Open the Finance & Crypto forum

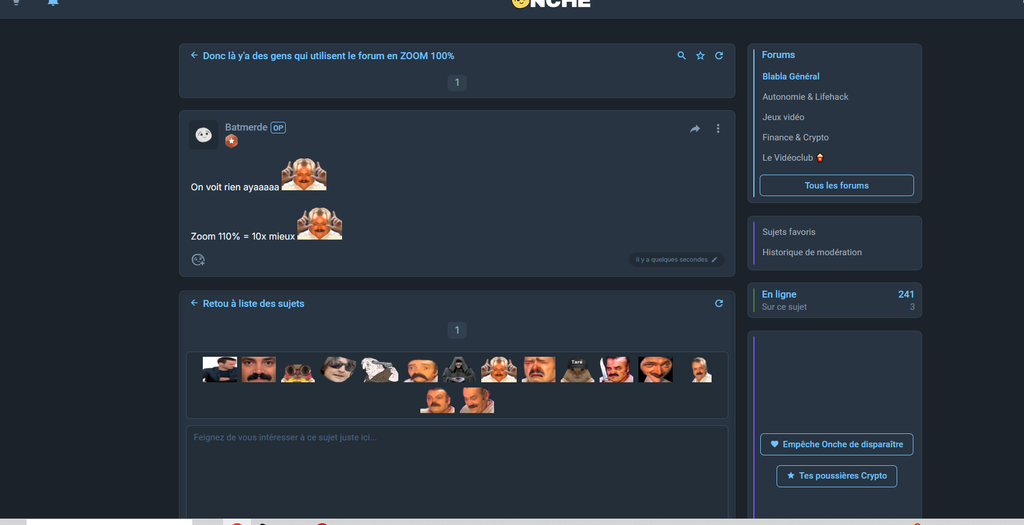coord(795,137)
